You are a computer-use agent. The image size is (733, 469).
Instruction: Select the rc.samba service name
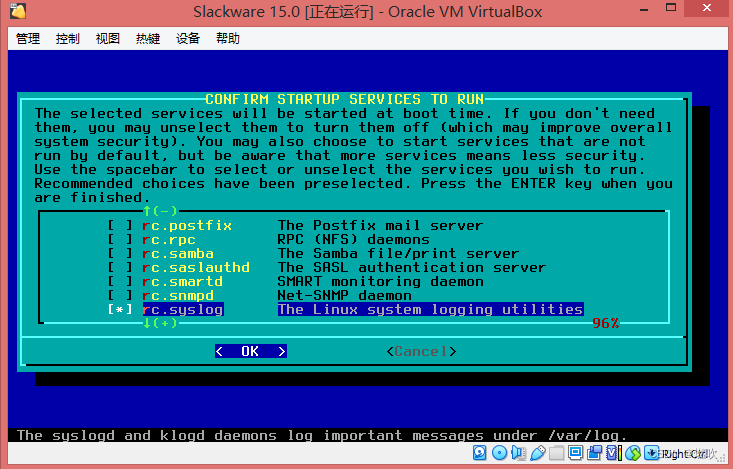[x=178, y=254]
